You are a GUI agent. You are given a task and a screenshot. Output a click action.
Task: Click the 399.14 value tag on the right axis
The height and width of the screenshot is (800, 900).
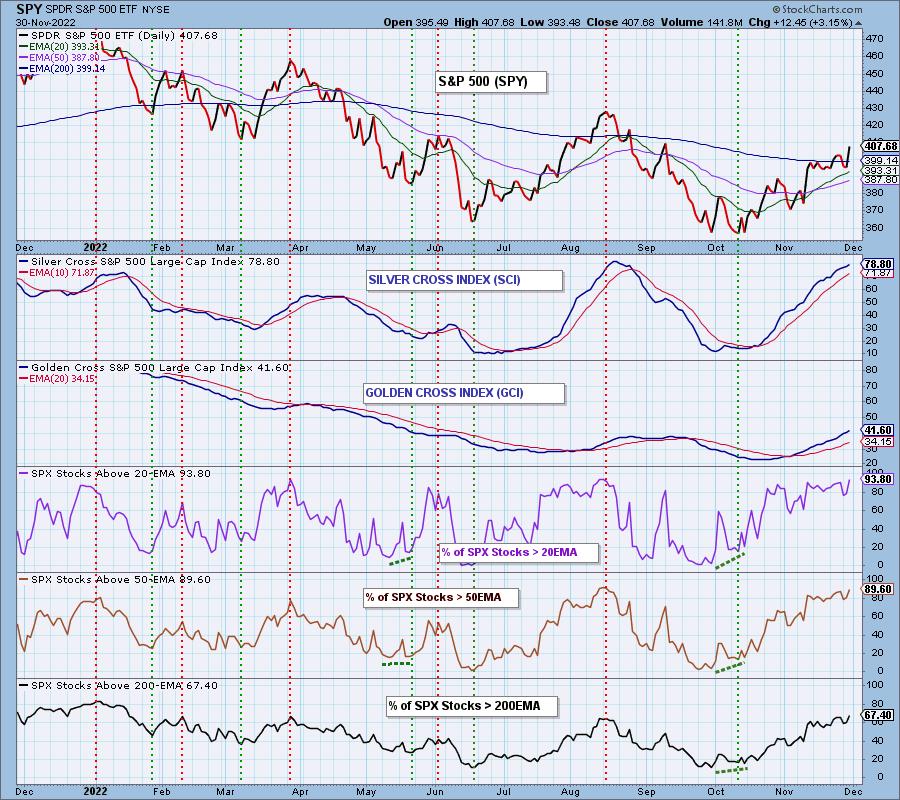pos(880,161)
